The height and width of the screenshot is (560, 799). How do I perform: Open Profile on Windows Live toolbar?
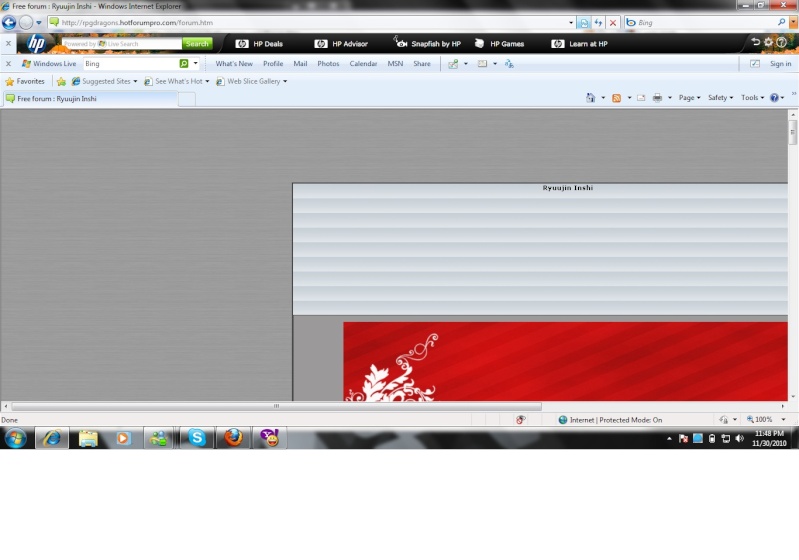tap(273, 64)
